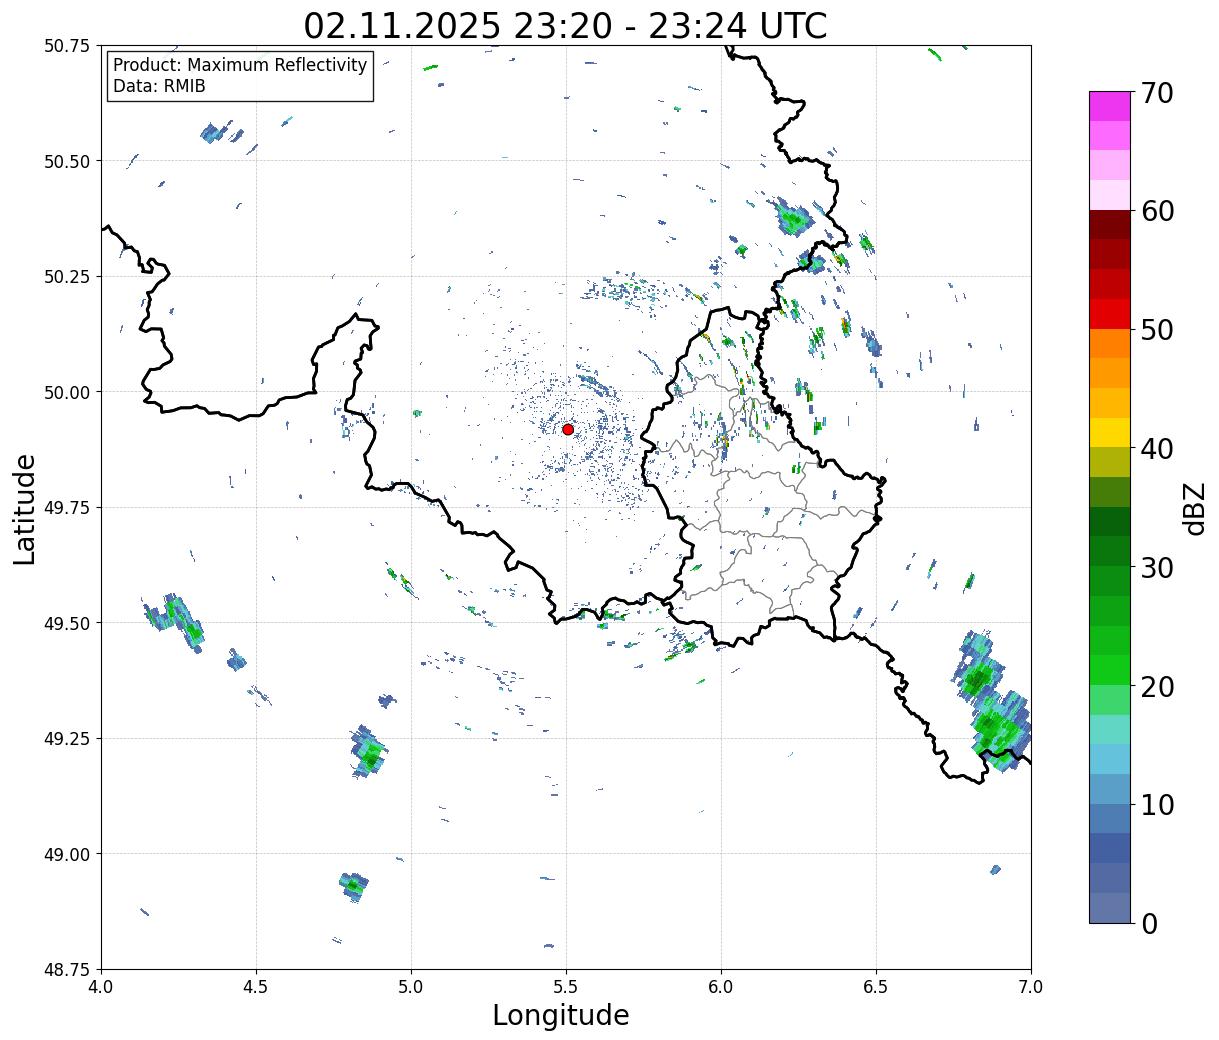Screen dimensions: 1219x1040
Task: Click the y-axis tick label "50.75"
Action: coord(67,46)
